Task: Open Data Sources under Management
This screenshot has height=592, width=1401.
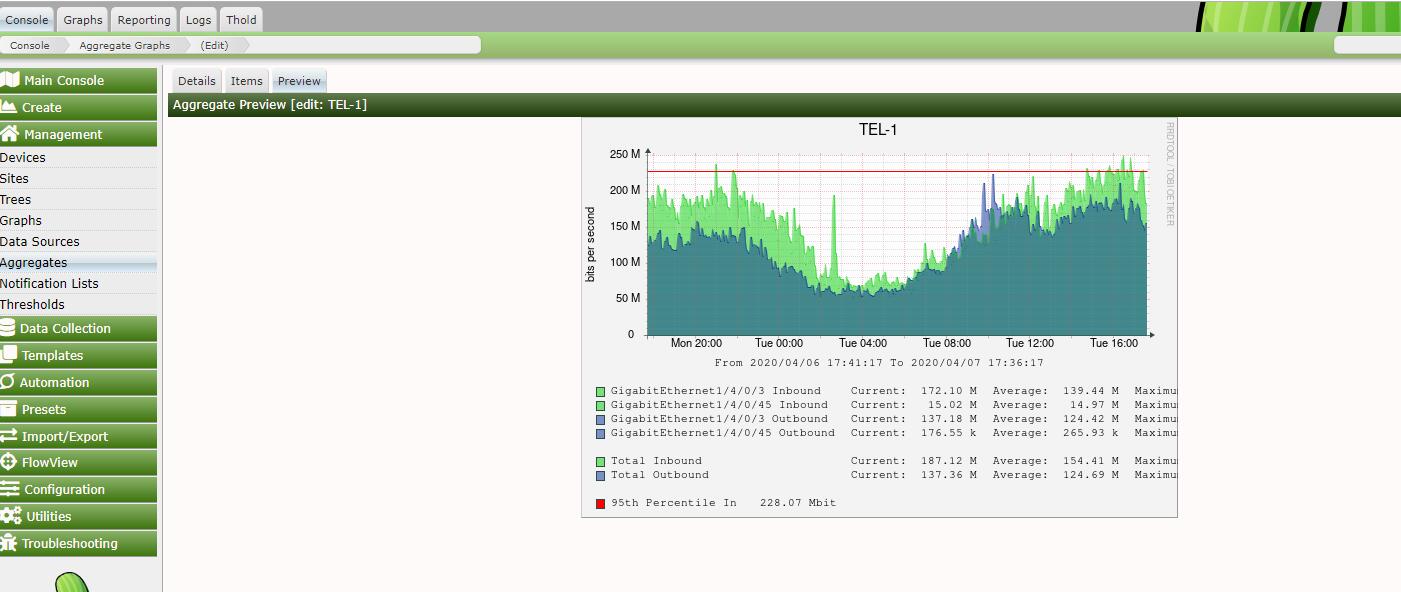Action: coord(78,241)
